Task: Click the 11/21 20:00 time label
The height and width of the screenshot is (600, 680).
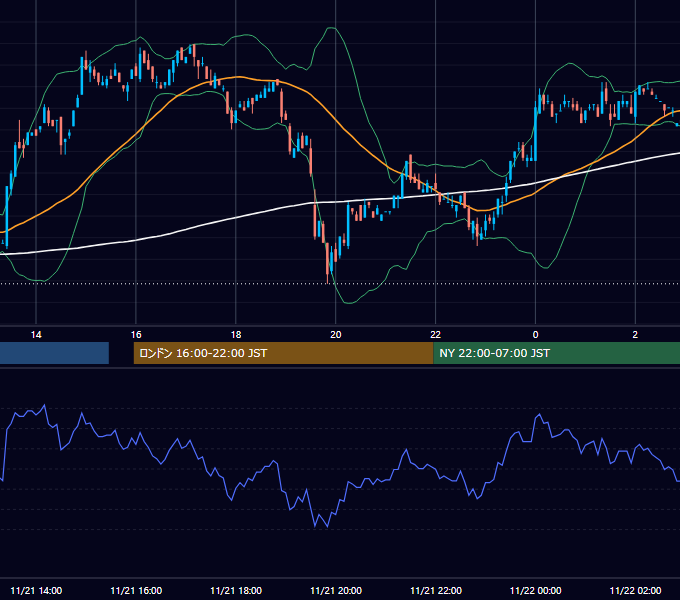Action: (336, 590)
